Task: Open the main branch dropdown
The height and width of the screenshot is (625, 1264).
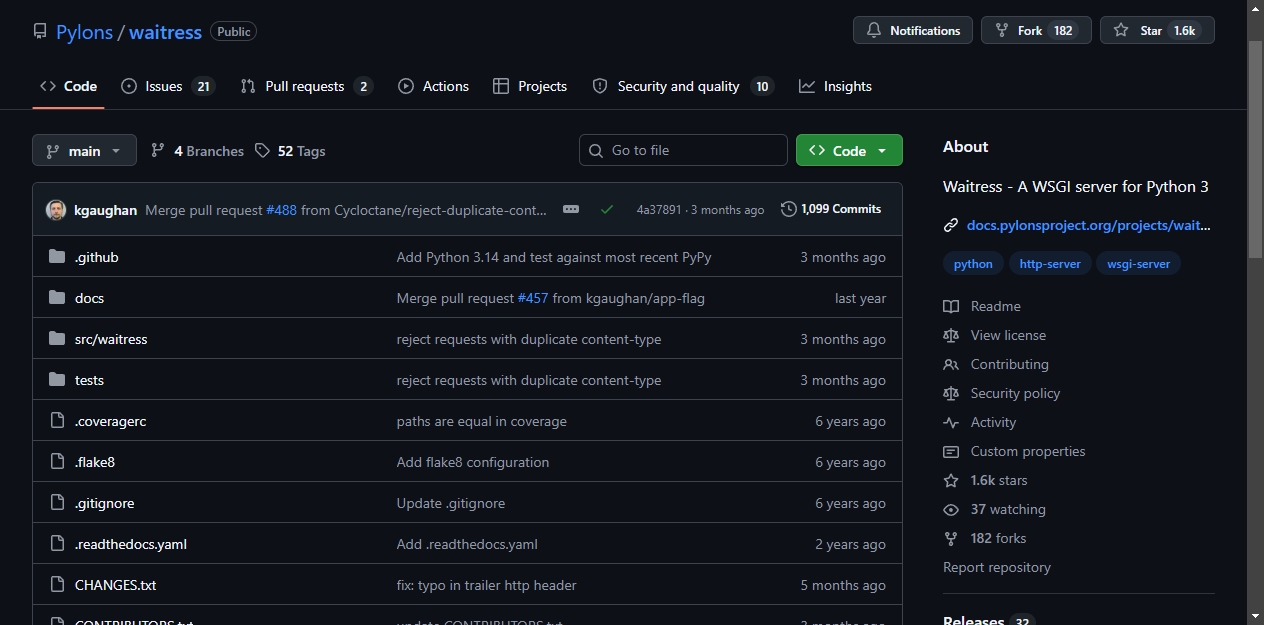Action: (x=84, y=151)
